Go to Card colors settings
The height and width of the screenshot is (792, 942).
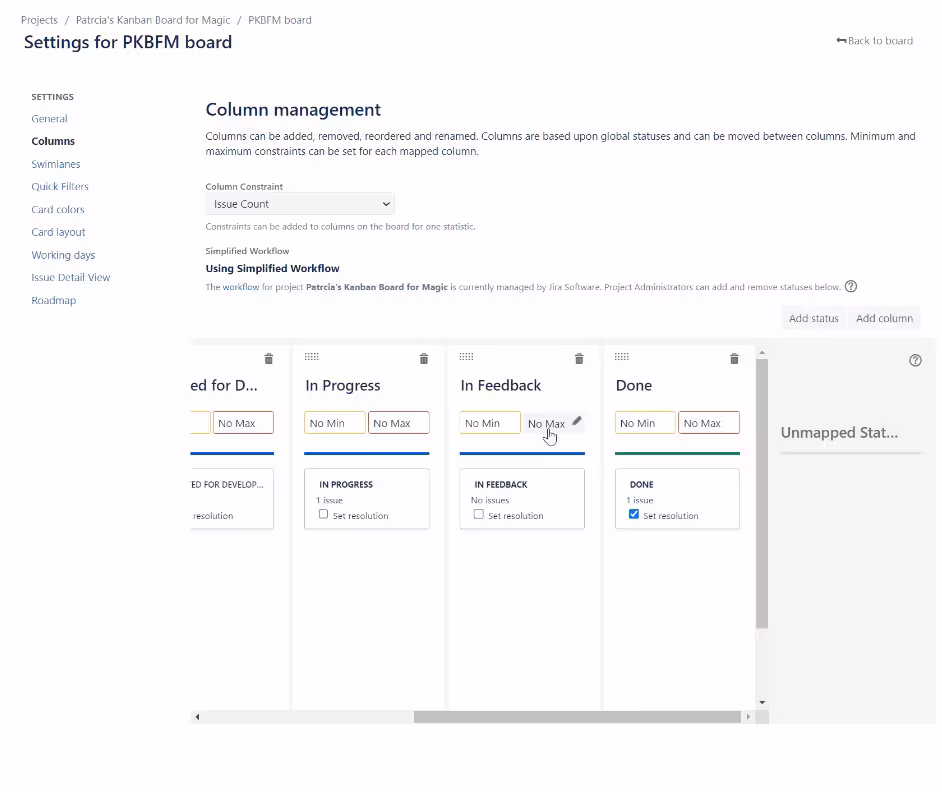click(x=58, y=210)
